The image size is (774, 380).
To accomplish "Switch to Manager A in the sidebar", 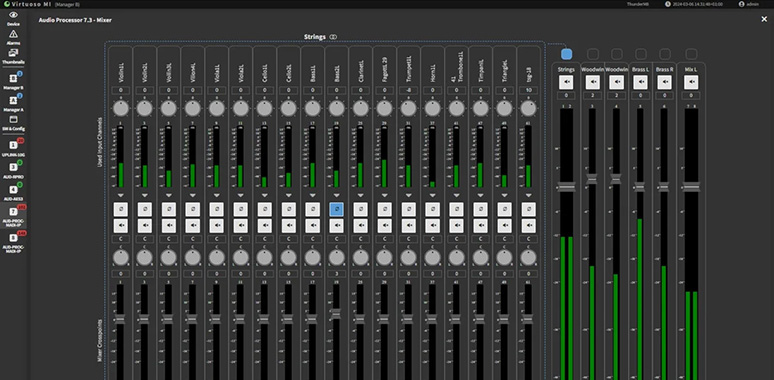I will 13,104.
